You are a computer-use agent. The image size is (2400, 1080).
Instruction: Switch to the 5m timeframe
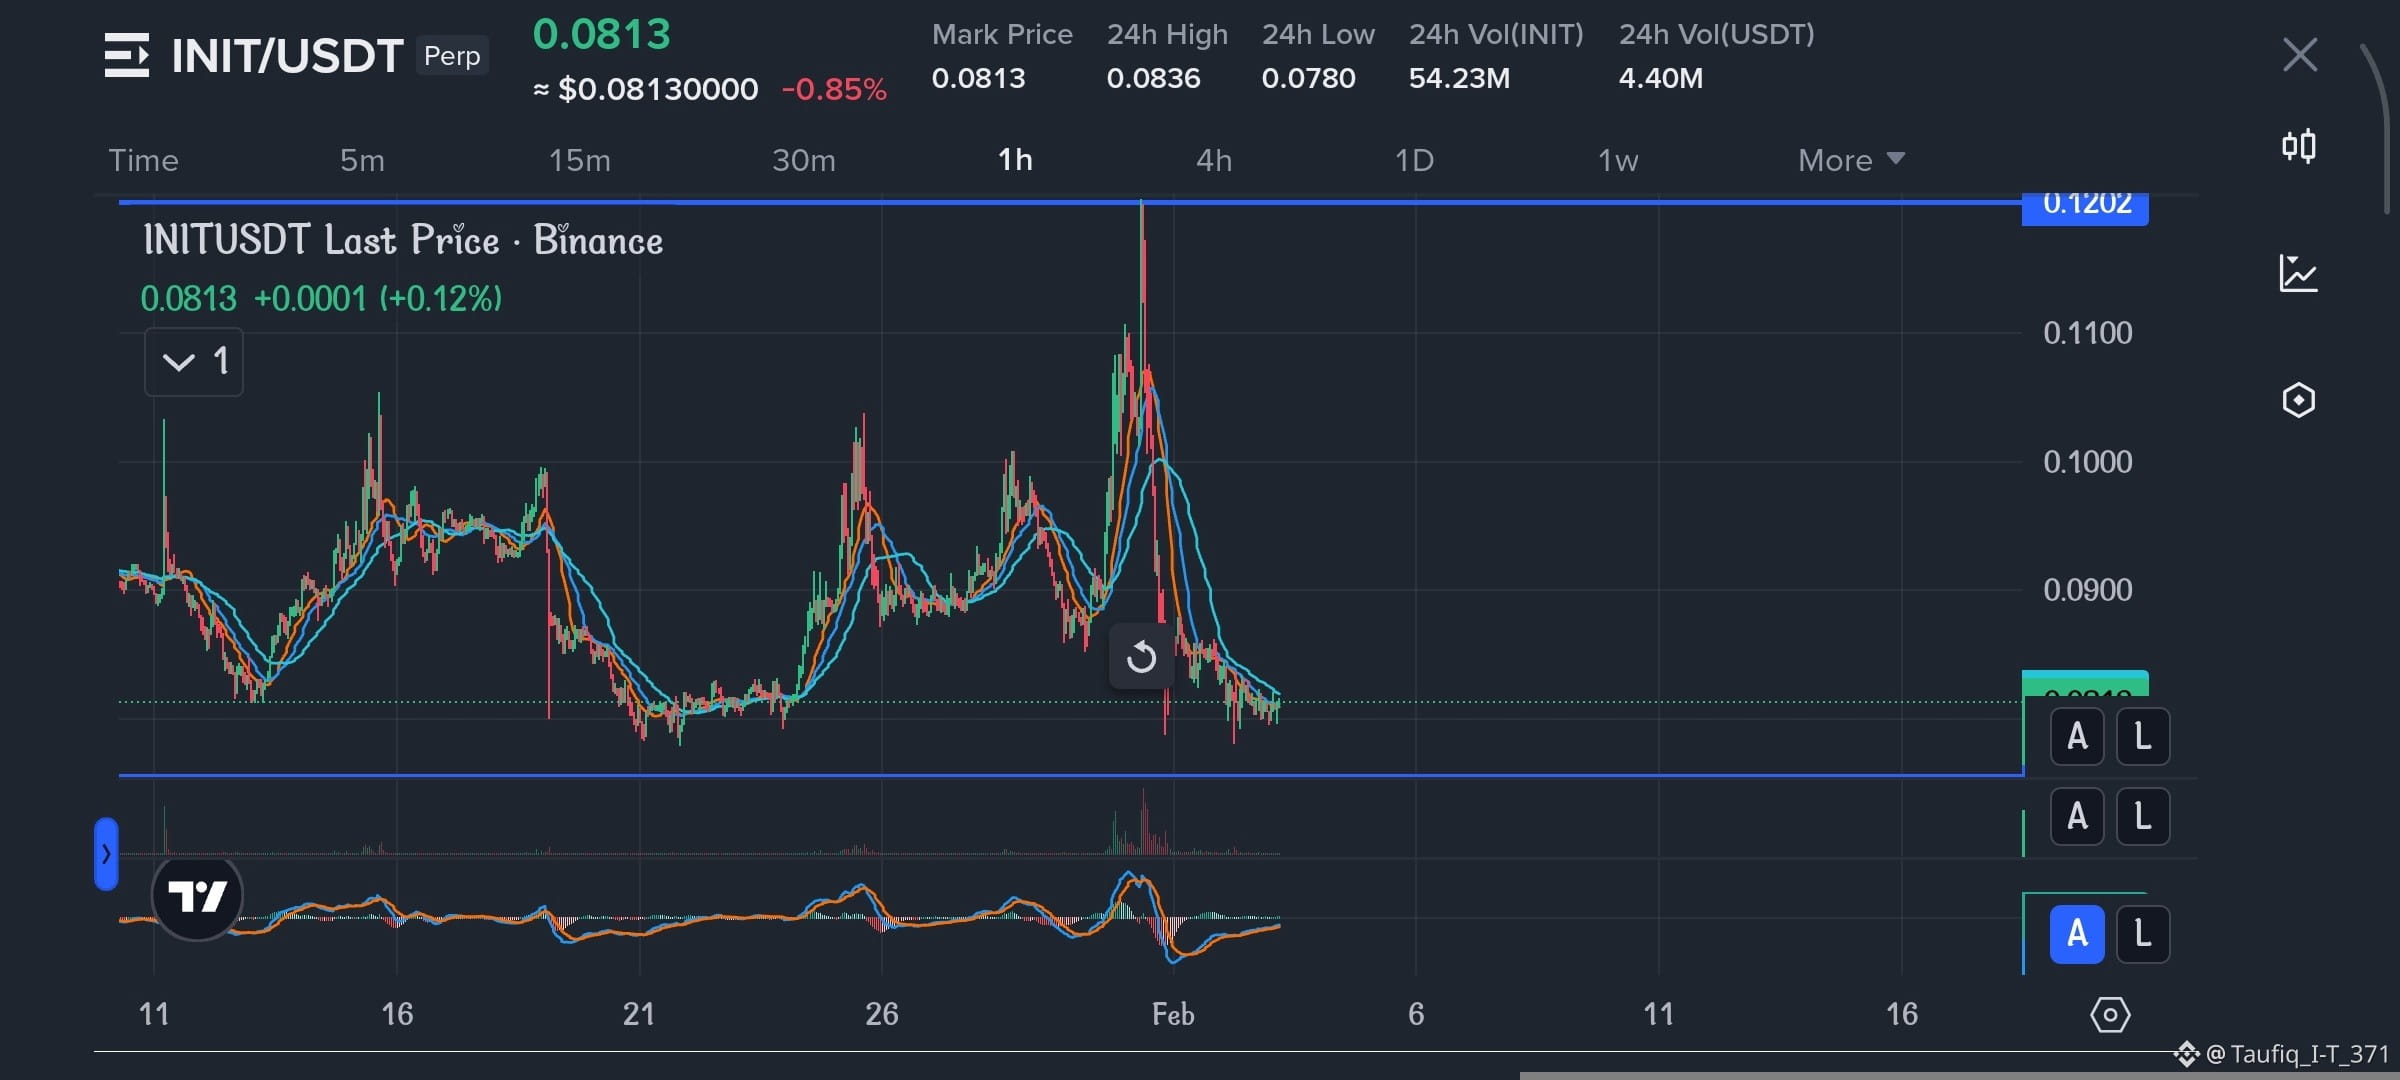(x=362, y=160)
